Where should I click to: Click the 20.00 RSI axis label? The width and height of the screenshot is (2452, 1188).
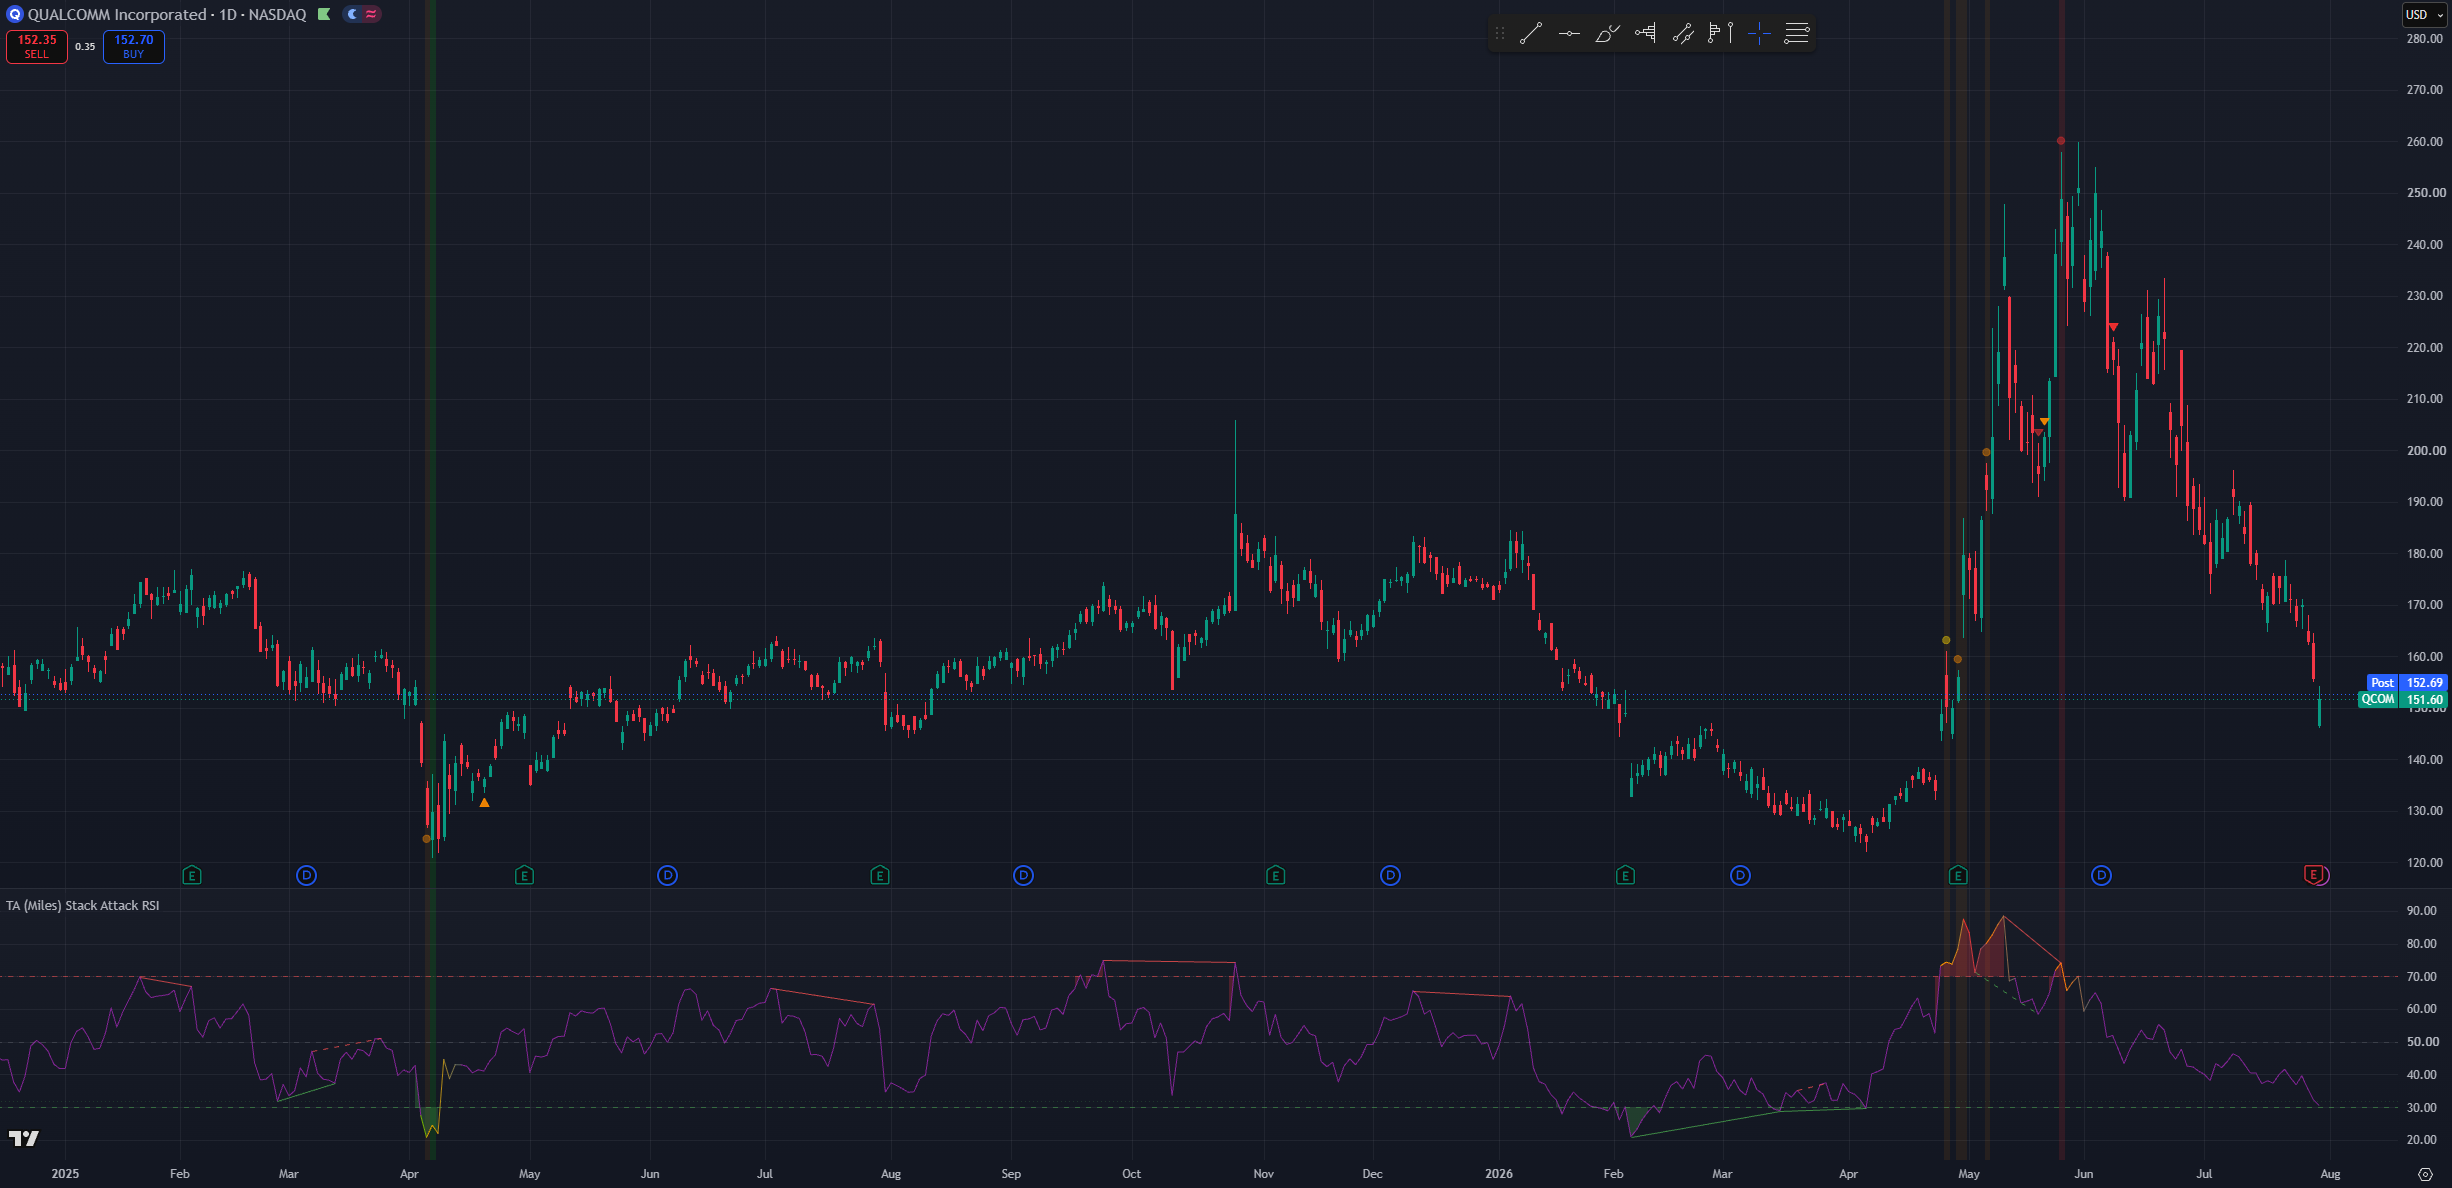2422,1140
